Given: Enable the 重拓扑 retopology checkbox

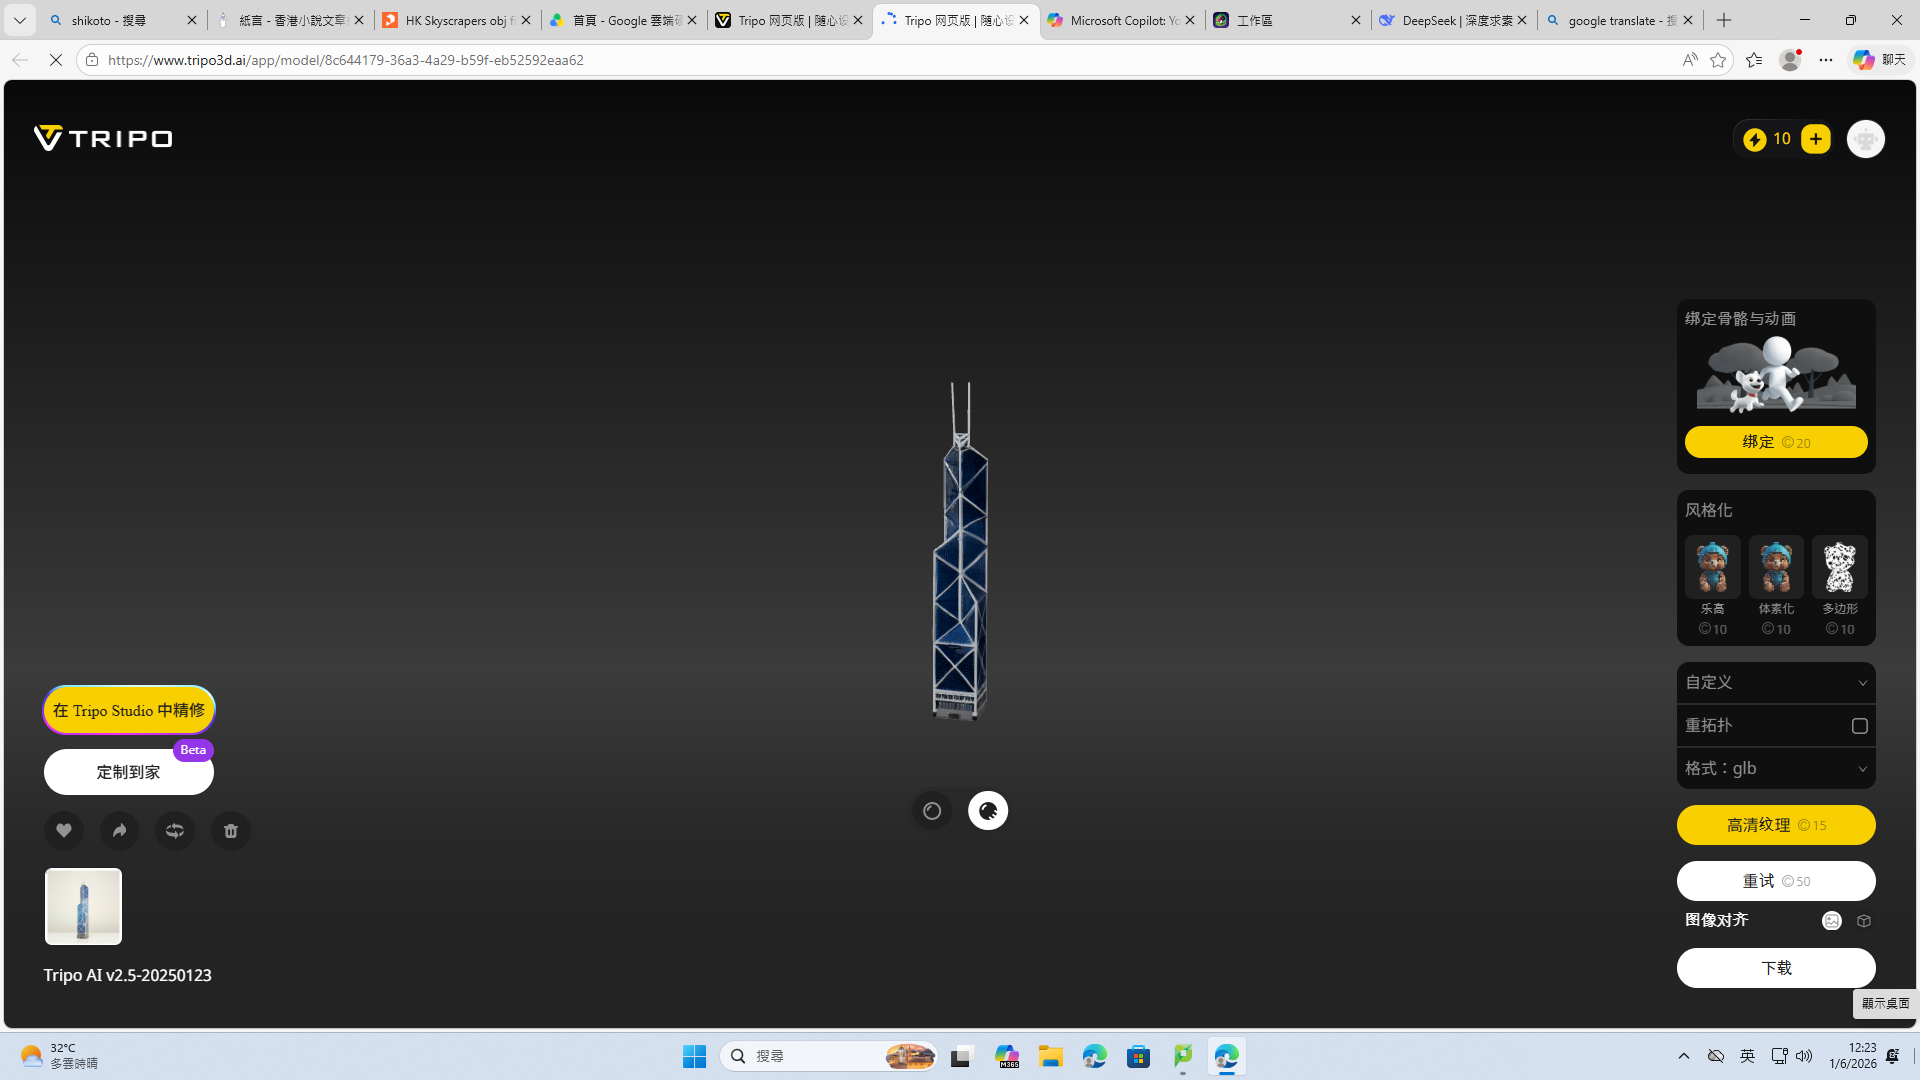Looking at the screenshot, I should click(1860, 726).
